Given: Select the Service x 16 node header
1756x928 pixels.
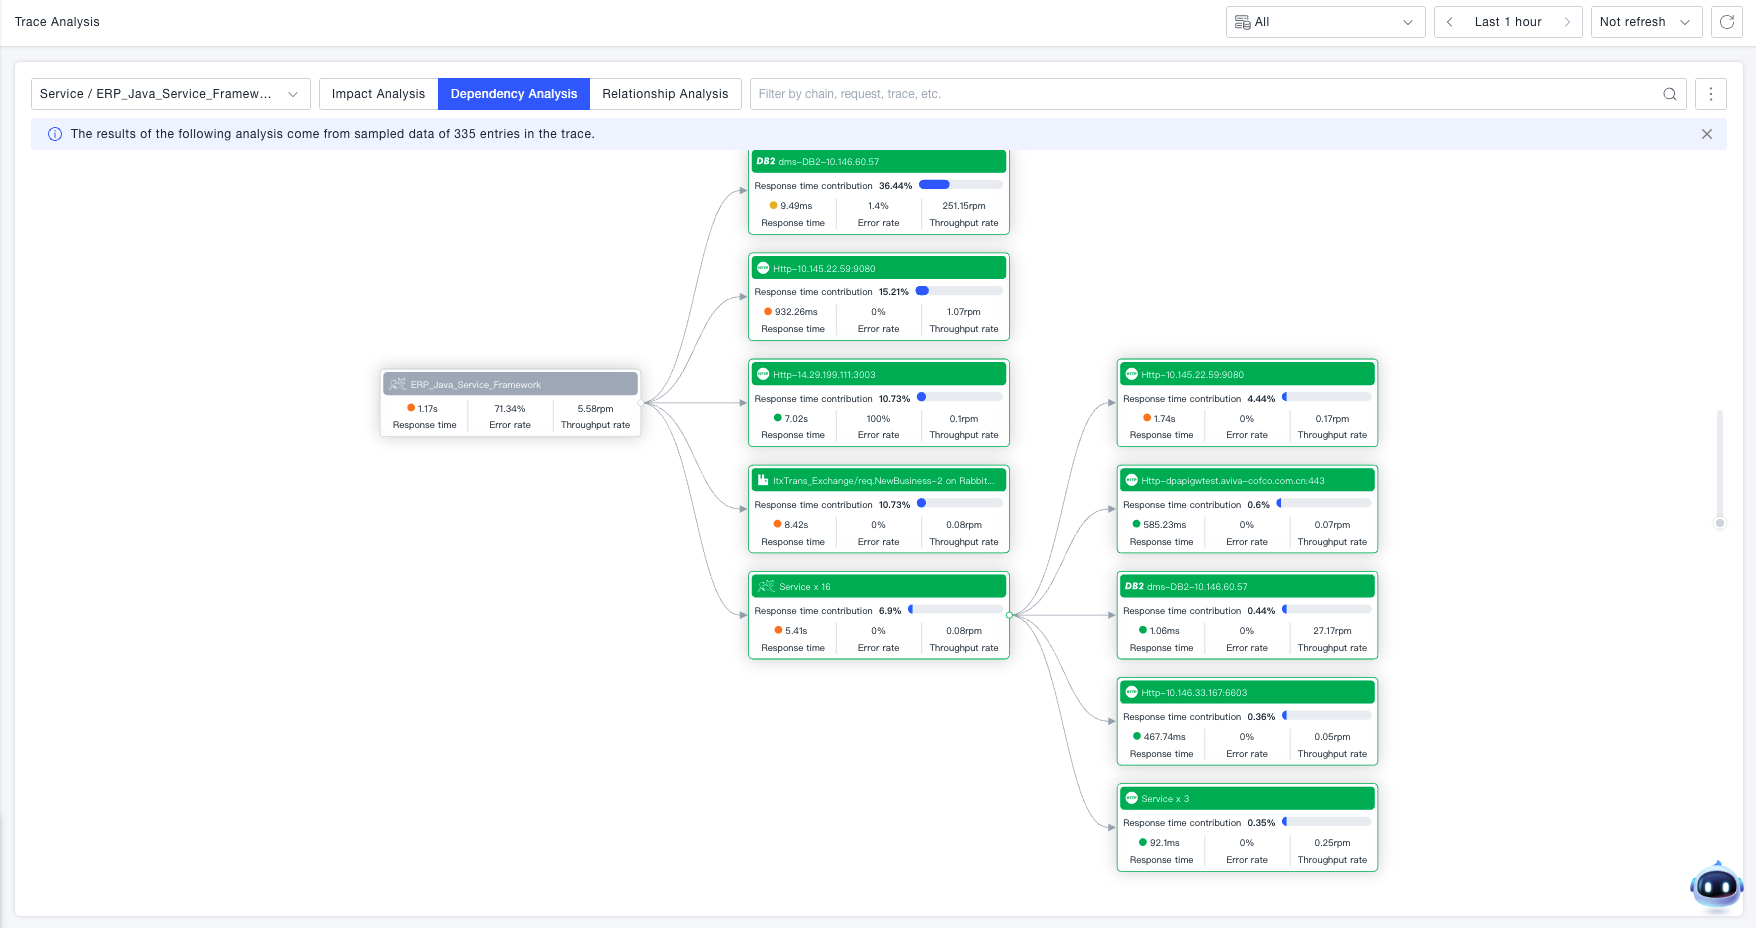Looking at the screenshot, I should [x=878, y=587].
